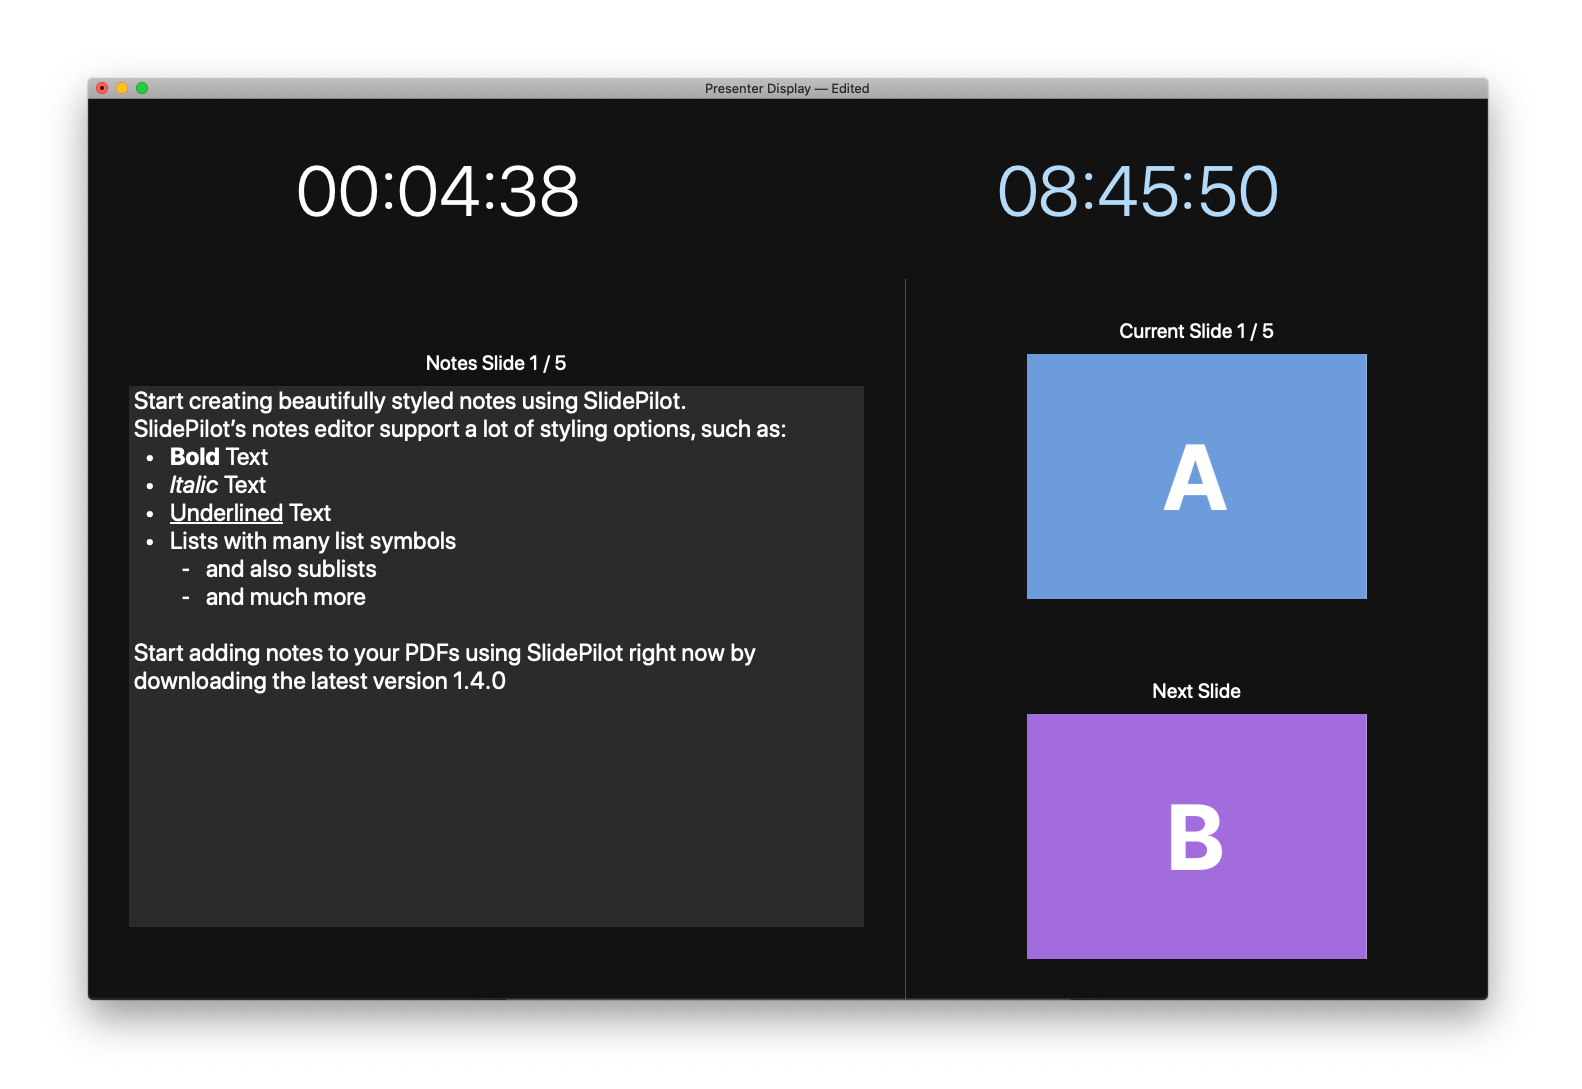Maximize the Presenter Display window with green button
The image size is (1582, 1089).
pos(142,88)
